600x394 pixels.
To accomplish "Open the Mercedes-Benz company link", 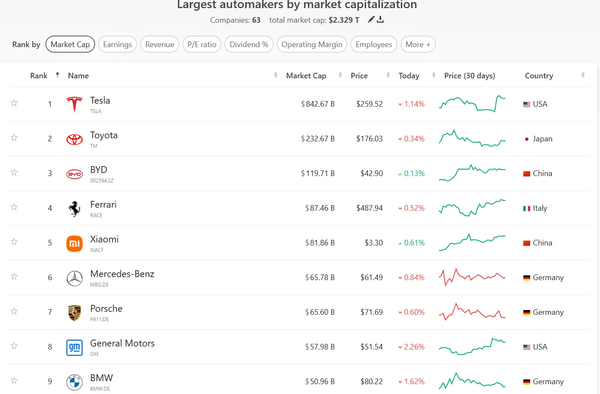I will (x=122, y=274).
